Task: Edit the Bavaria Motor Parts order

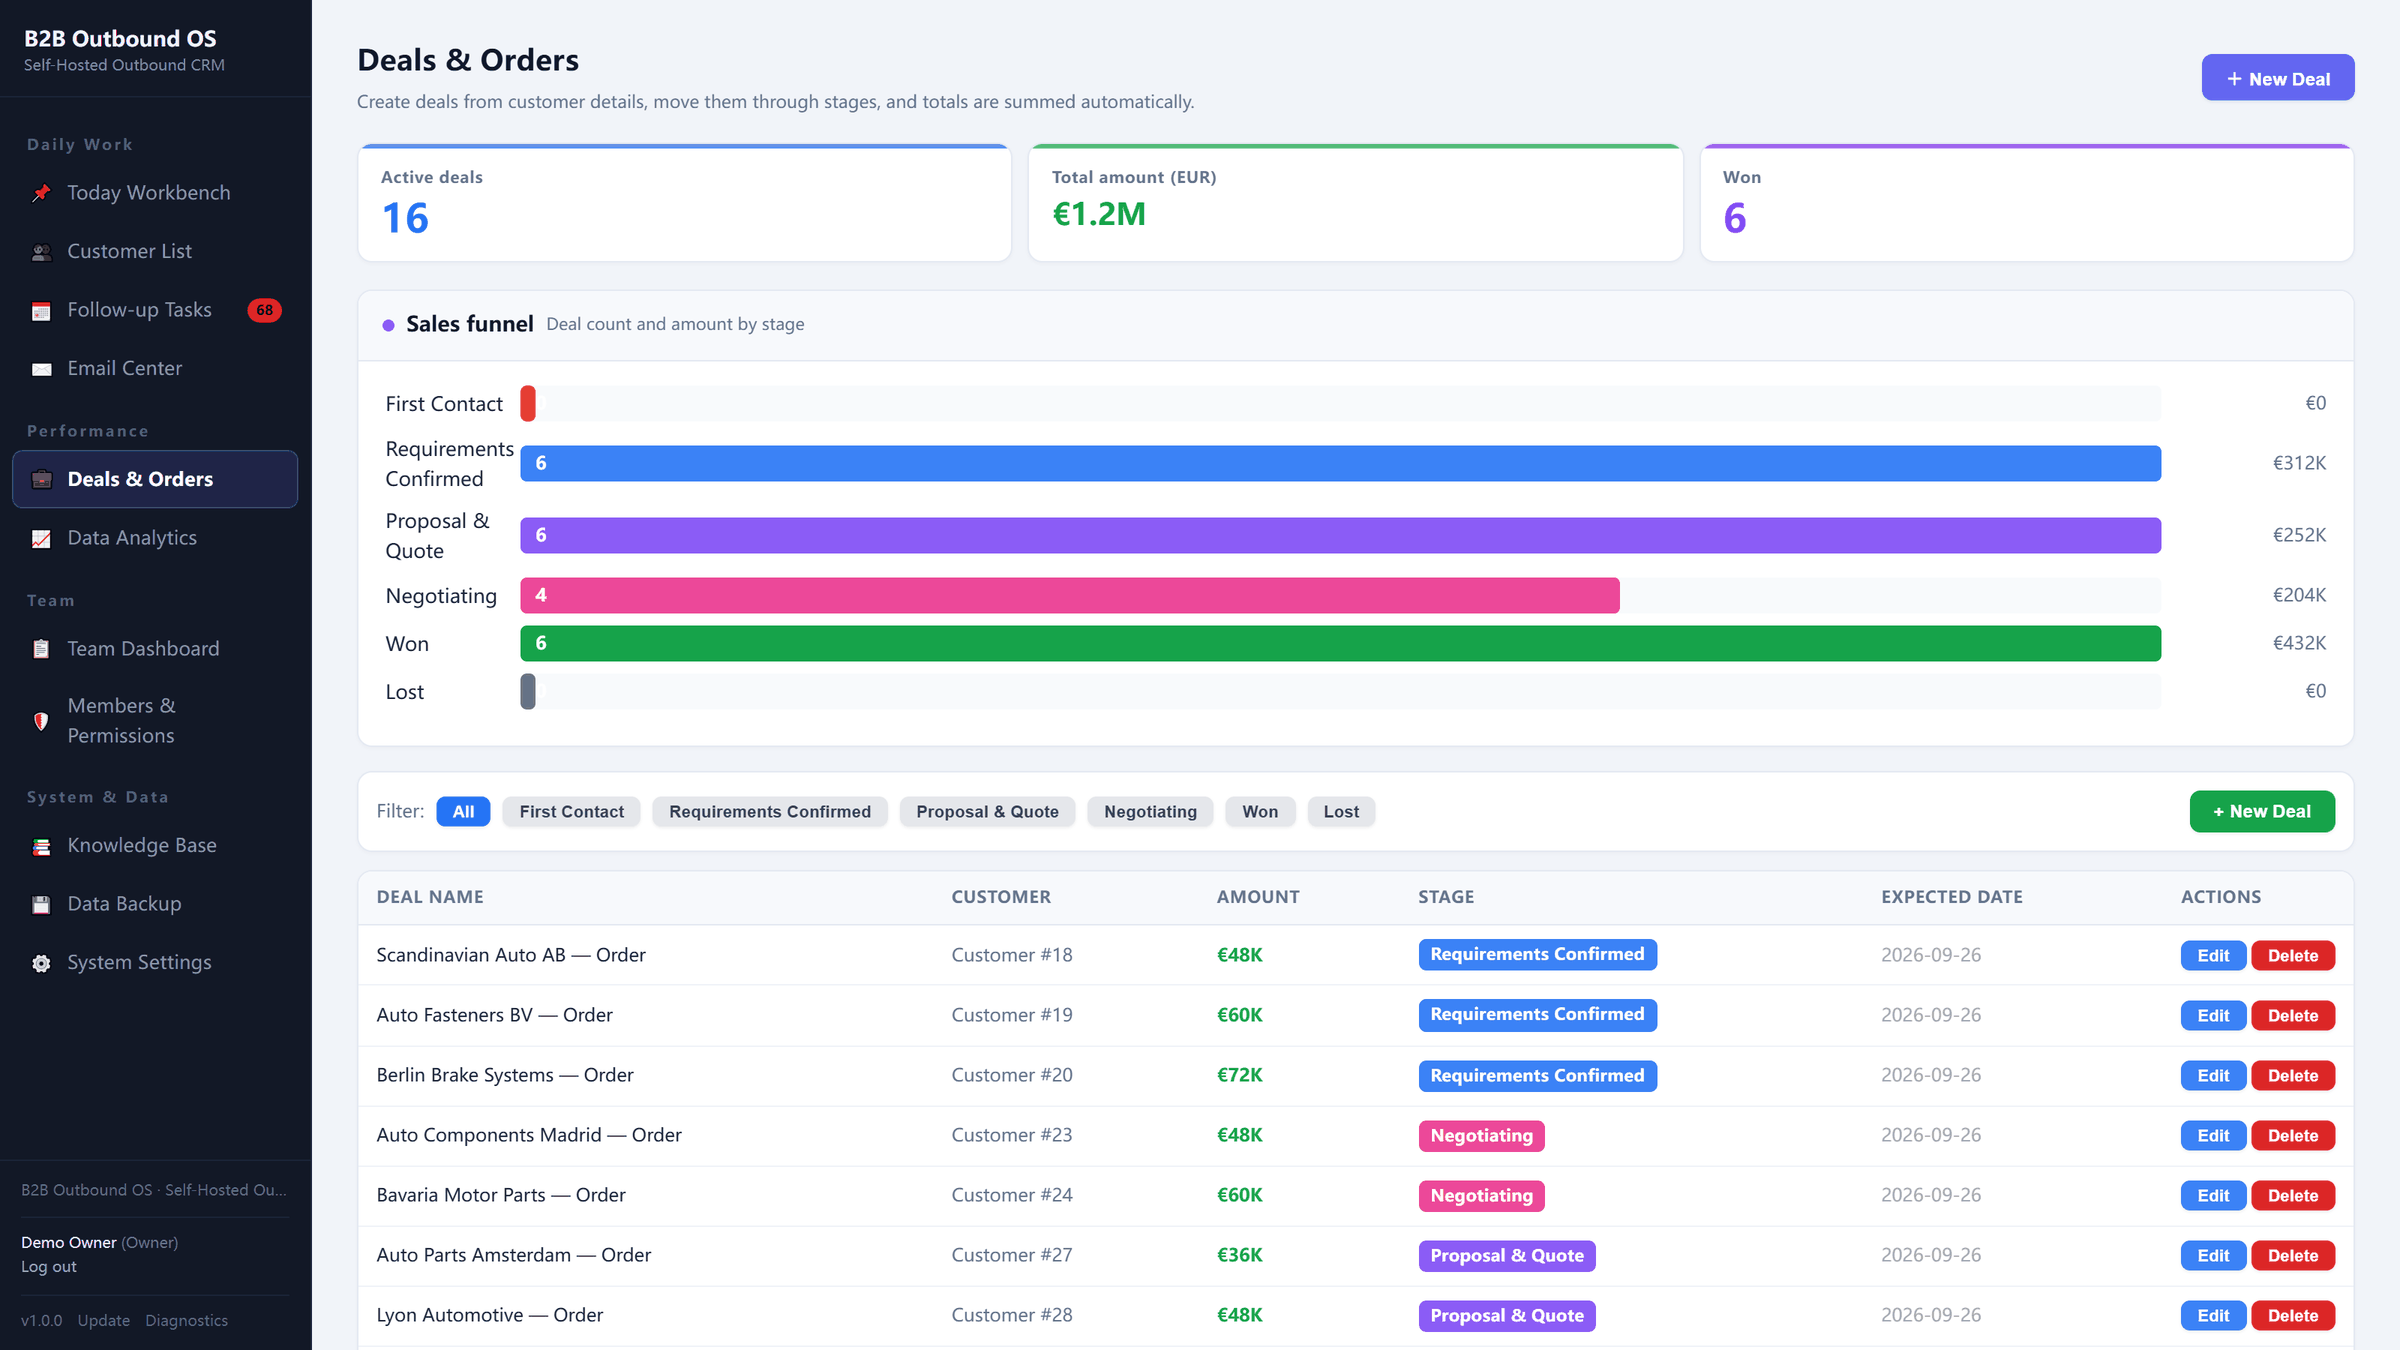Action: (2213, 1195)
